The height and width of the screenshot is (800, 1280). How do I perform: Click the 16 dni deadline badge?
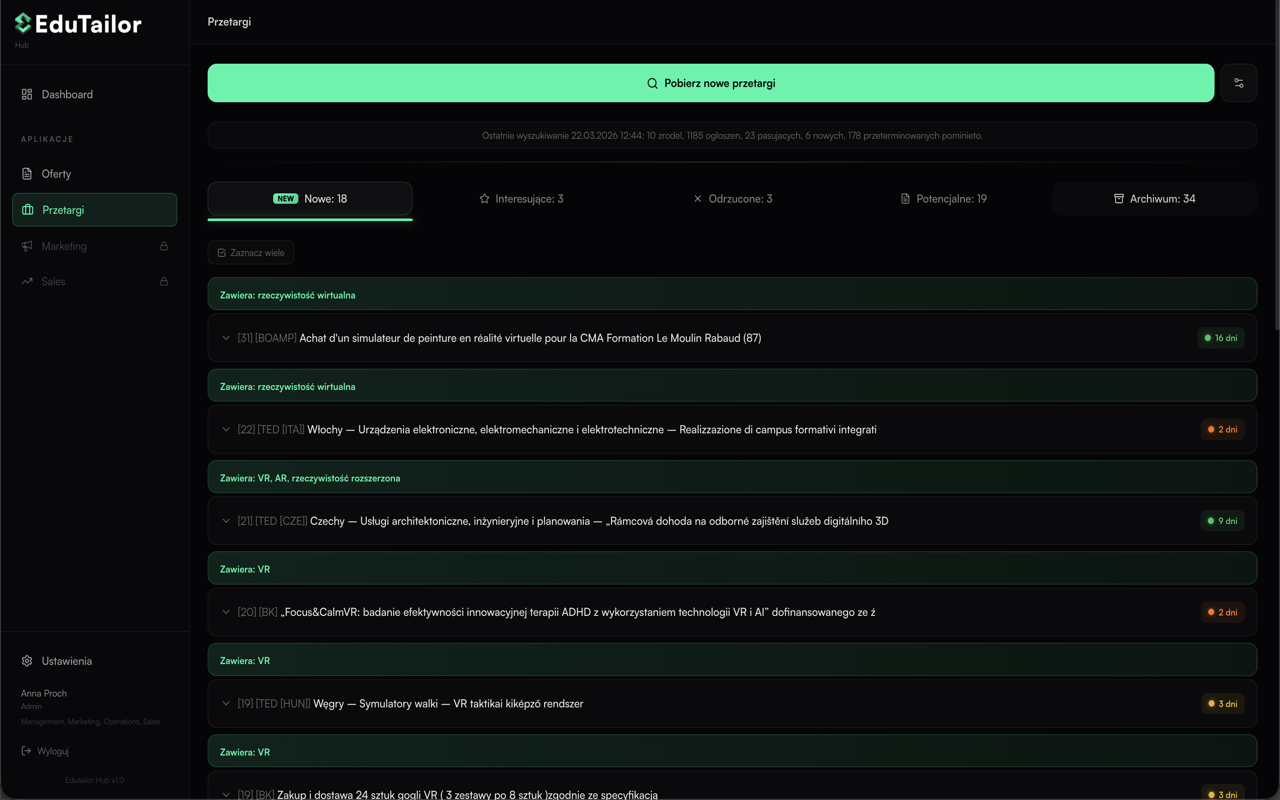pos(1221,338)
